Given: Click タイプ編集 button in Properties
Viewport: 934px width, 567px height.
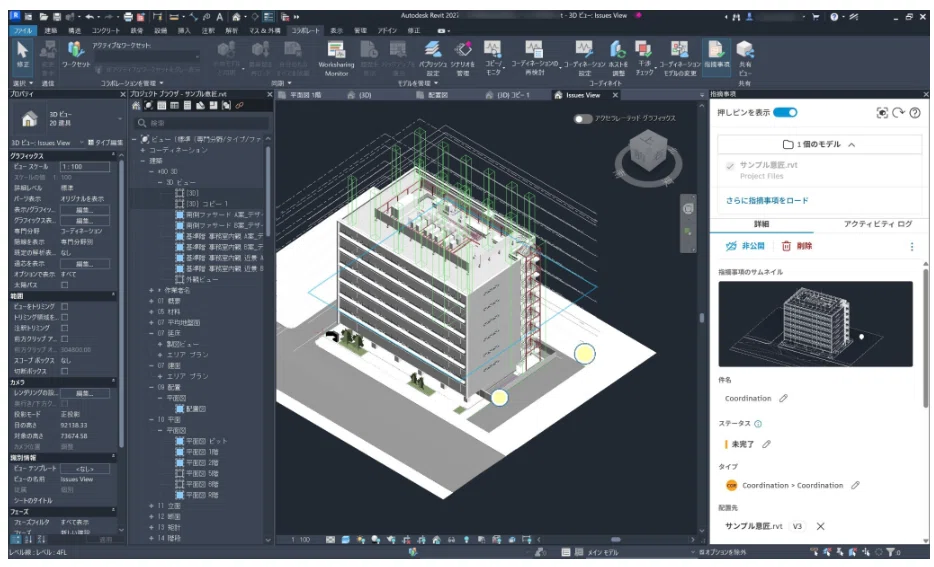Looking at the screenshot, I should click(105, 143).
